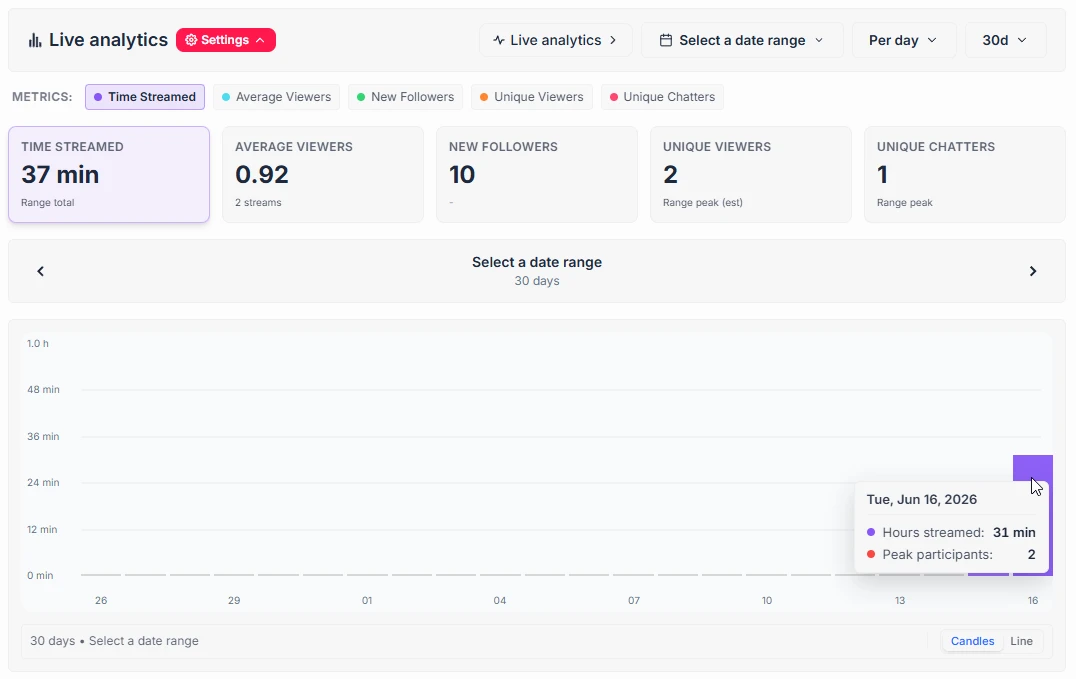Click the pulse icon in Live analytics button

click(x=499, y=40)
